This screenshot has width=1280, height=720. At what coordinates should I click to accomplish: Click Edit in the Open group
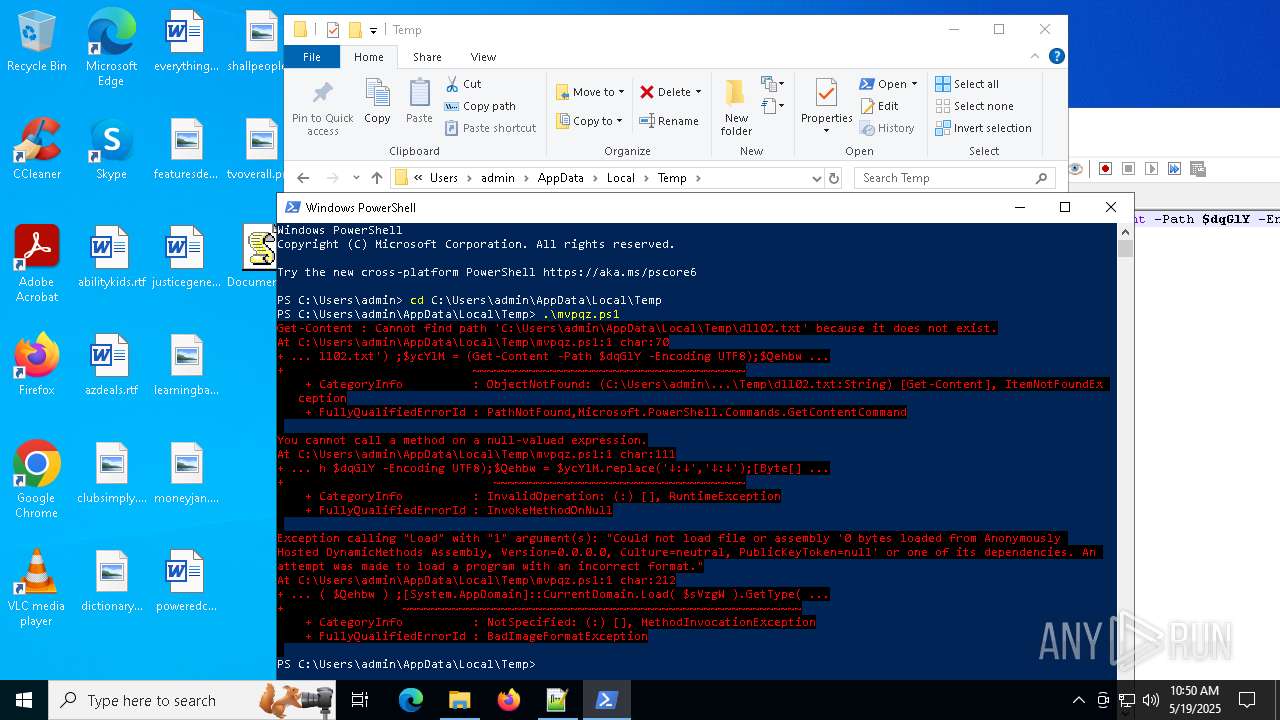point(878,106)
